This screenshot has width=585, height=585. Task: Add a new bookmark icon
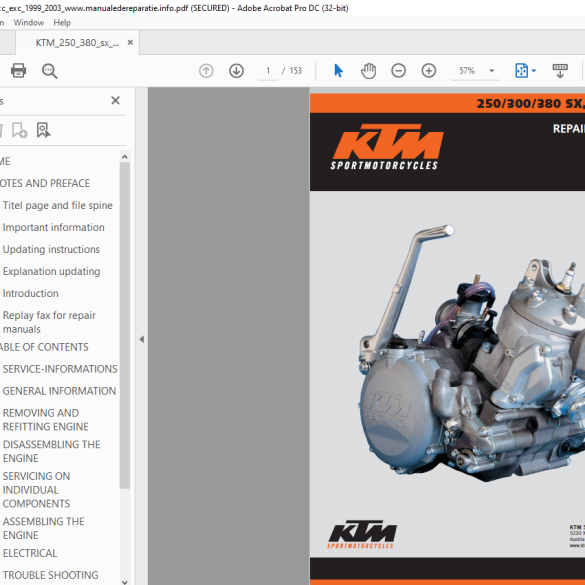pos(19,130)
